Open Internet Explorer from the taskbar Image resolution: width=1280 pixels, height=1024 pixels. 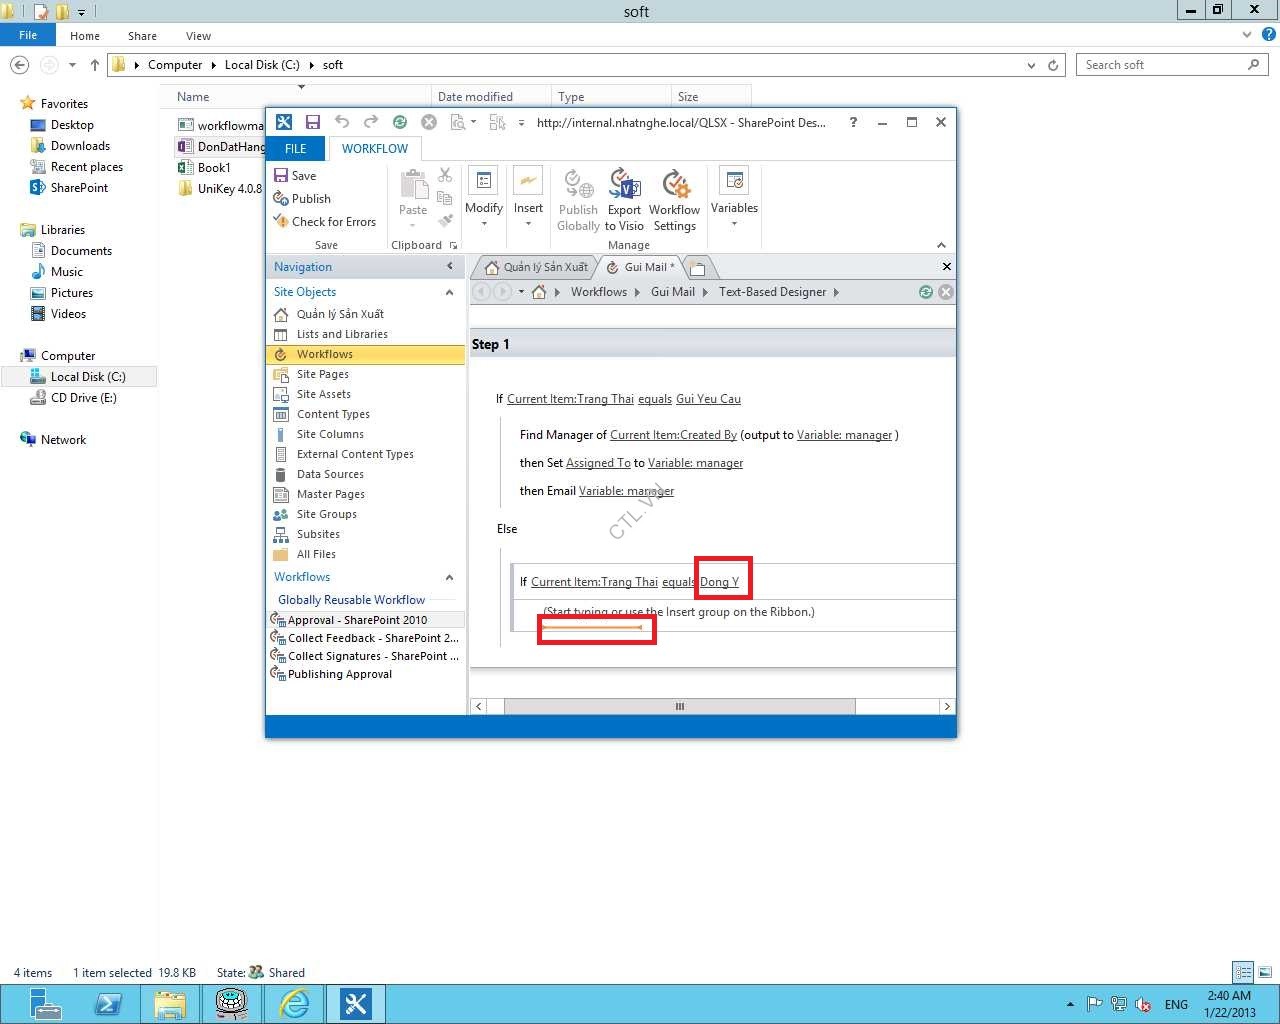(x=294, y=1003)
